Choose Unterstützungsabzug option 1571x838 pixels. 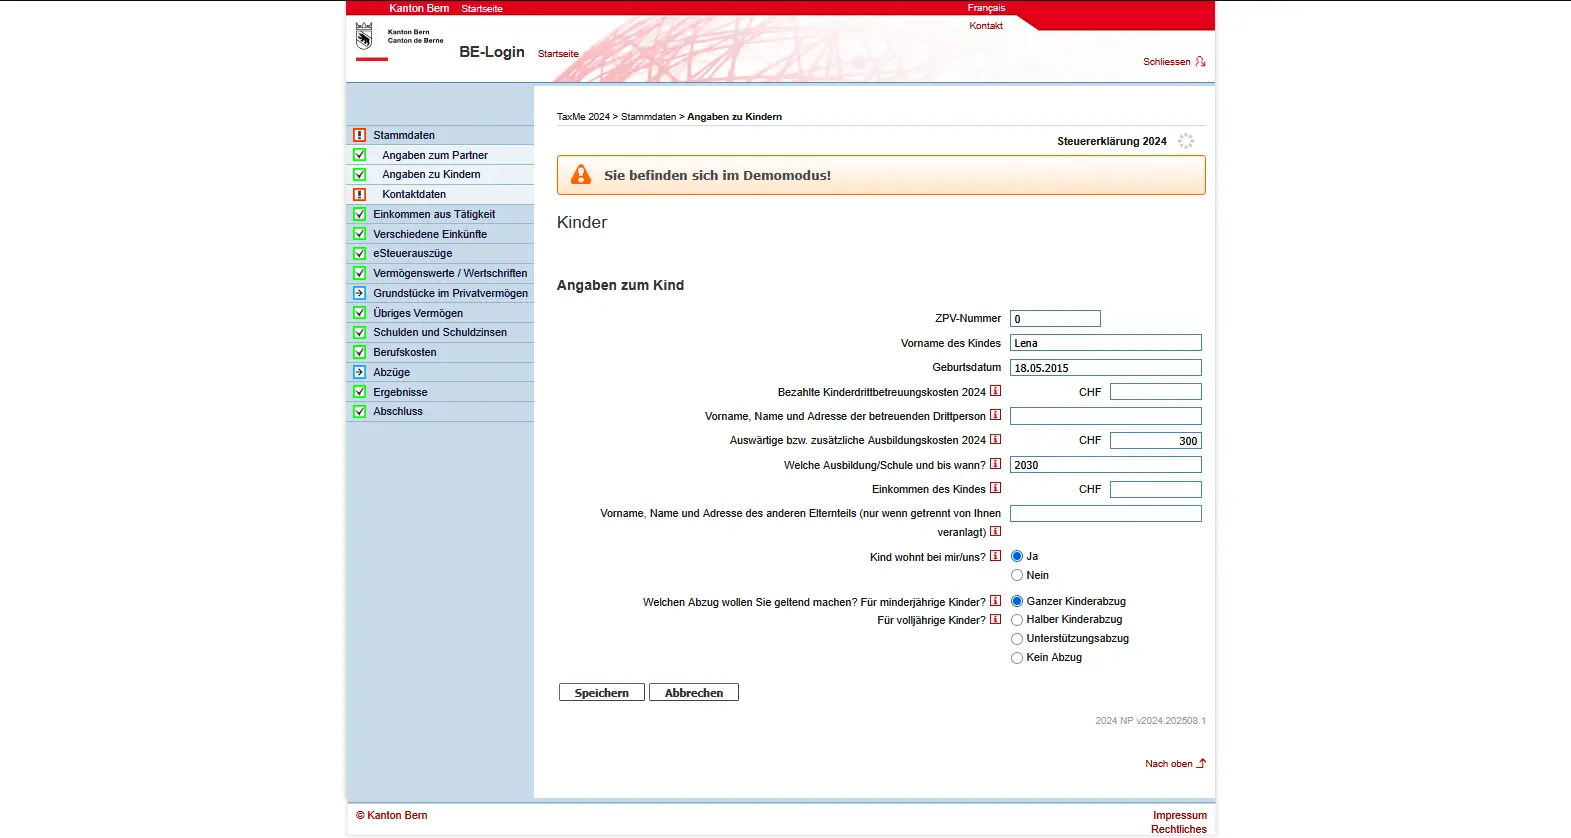pyautogui.click(x=1017, y=639)
